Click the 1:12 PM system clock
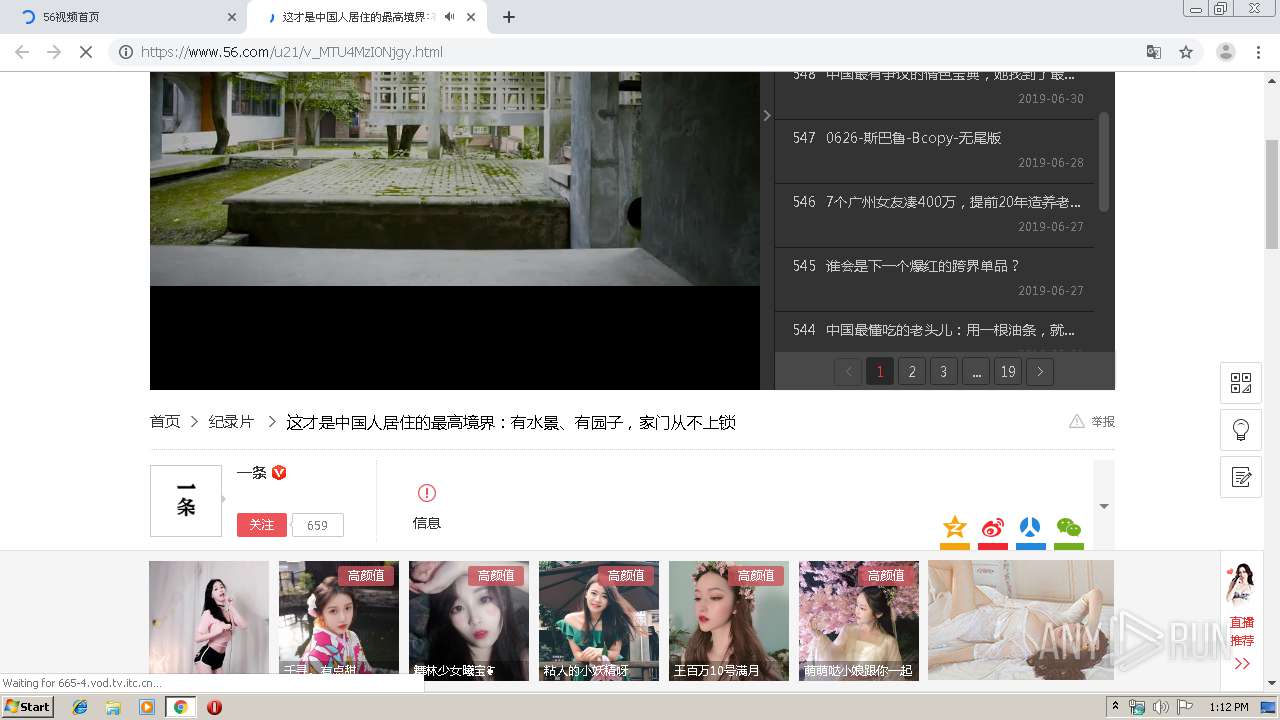 coord(1229,707)
